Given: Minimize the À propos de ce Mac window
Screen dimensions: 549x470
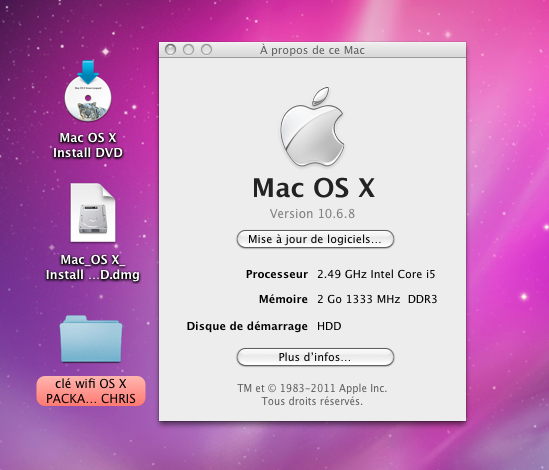Looking at the screenshot, I should [188, 50].
